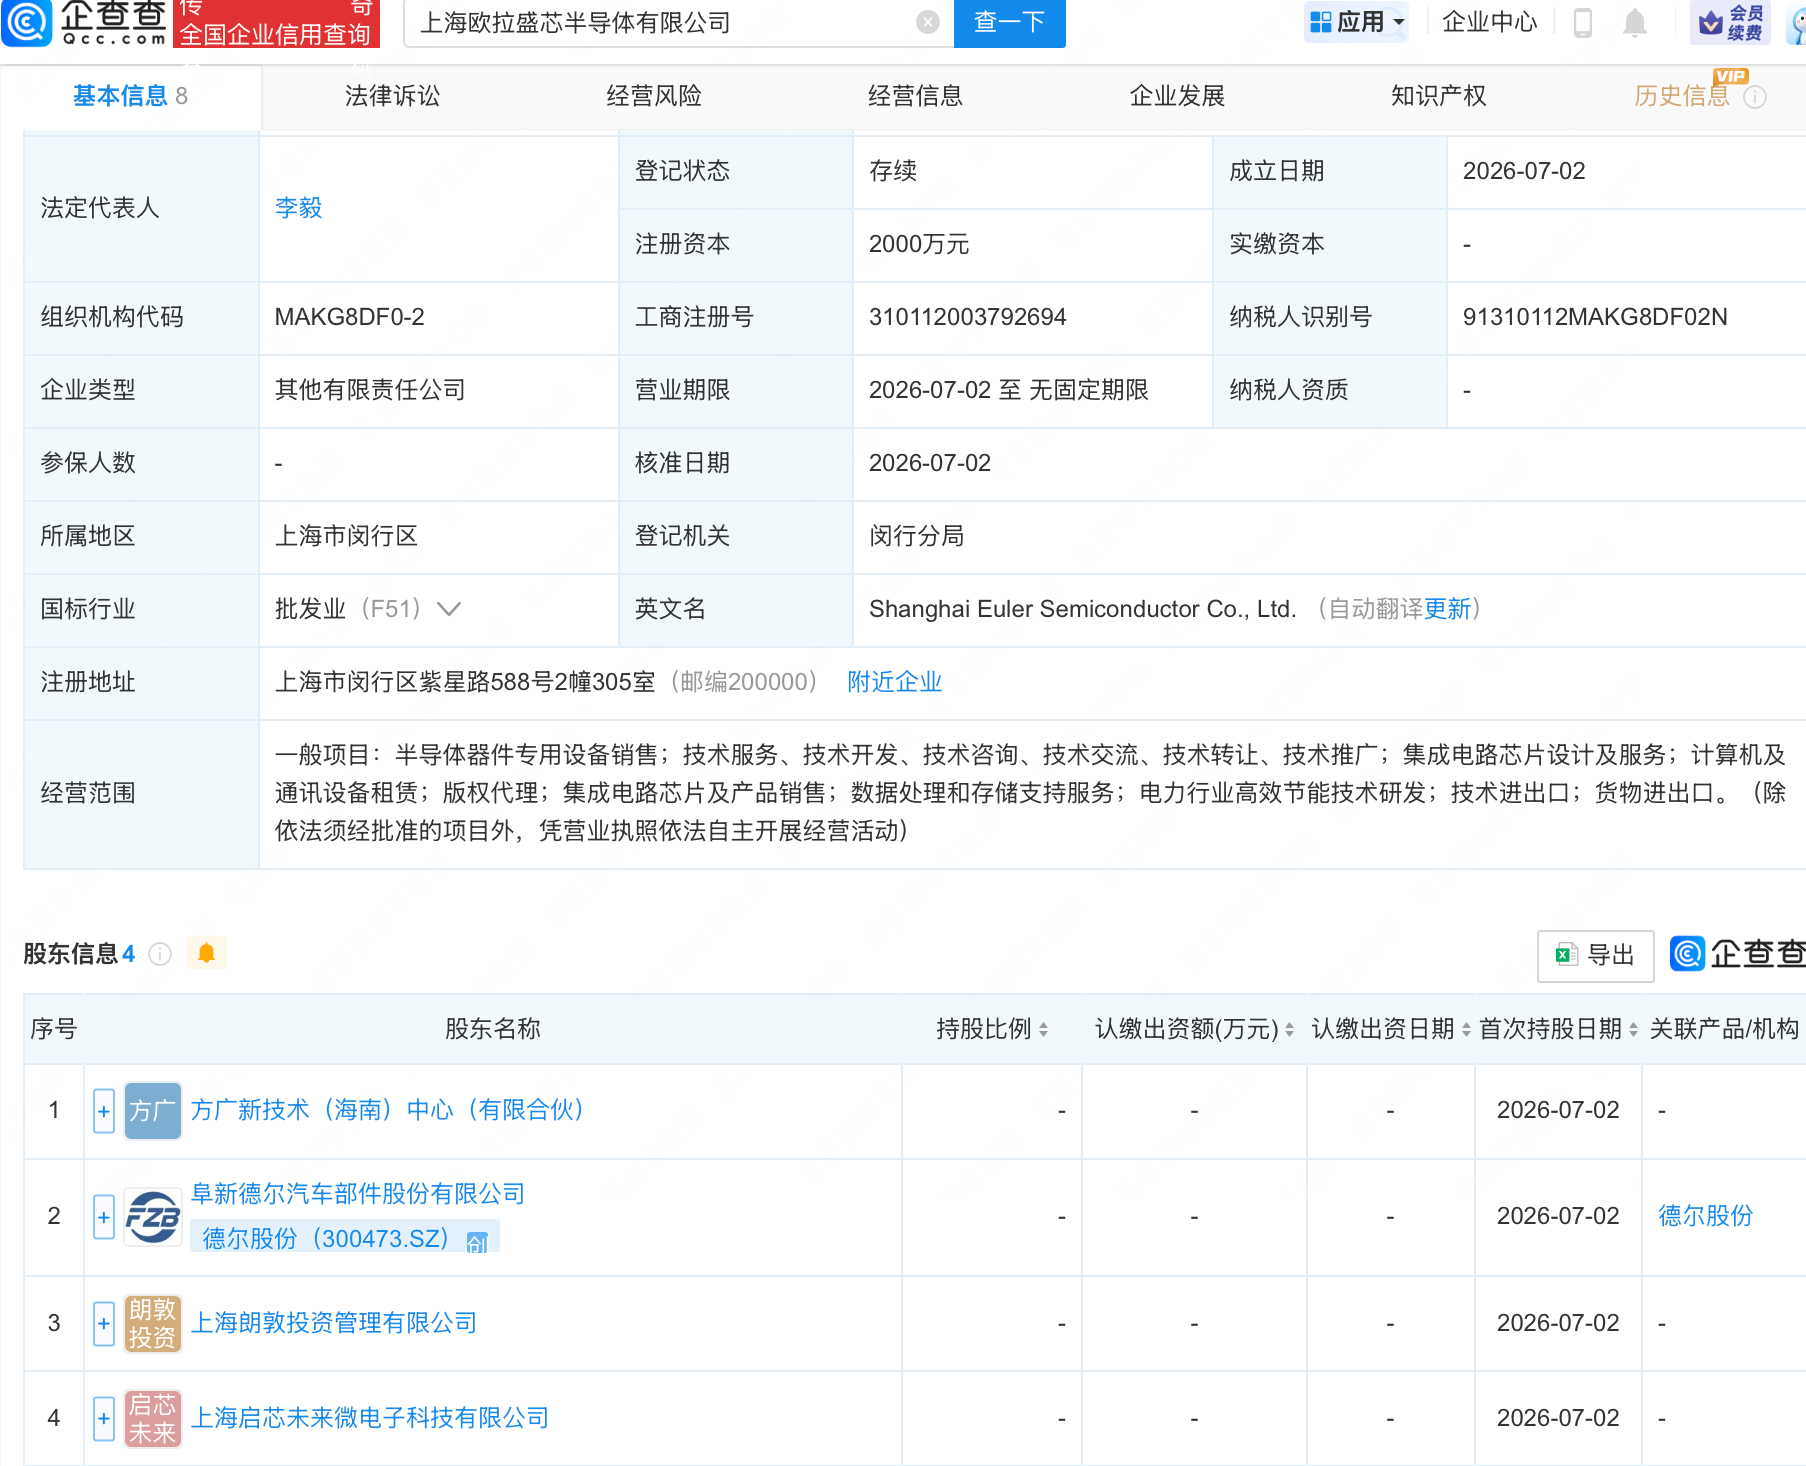
Task: Open legal representative 李毅 link
Action: [x=298, y=208]
